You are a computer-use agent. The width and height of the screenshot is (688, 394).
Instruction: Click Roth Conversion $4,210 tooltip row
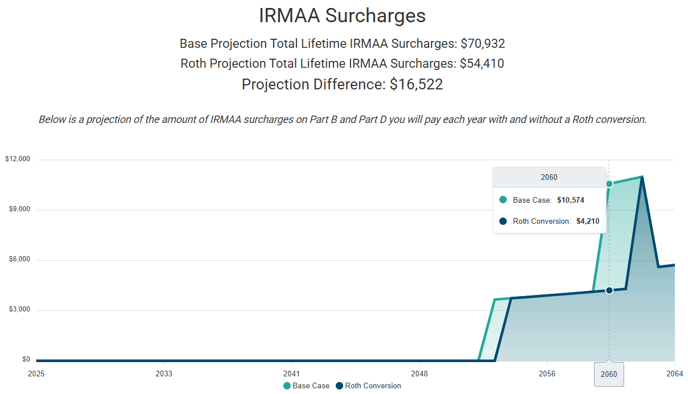click(549, 221)
